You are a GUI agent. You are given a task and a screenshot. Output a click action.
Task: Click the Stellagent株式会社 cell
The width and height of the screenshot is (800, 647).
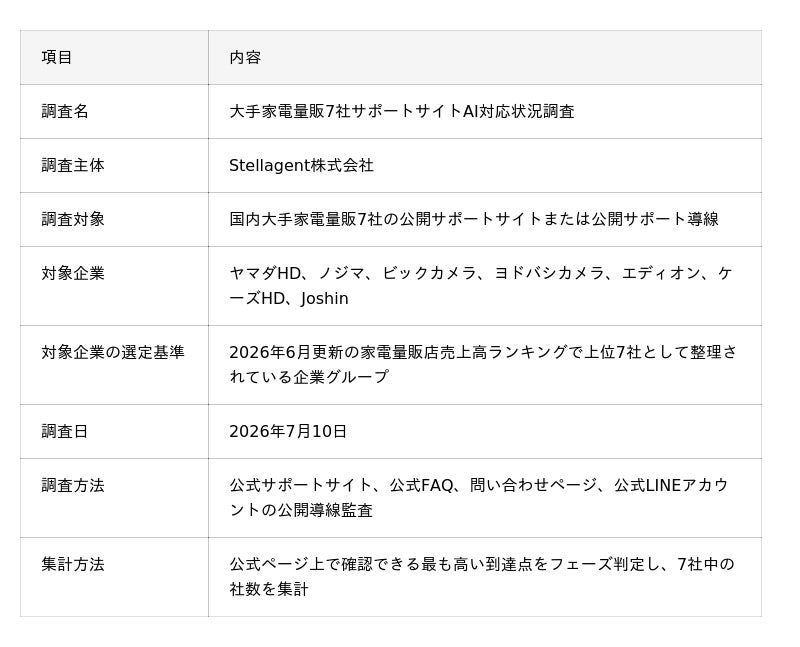click(x=301, y=165)
